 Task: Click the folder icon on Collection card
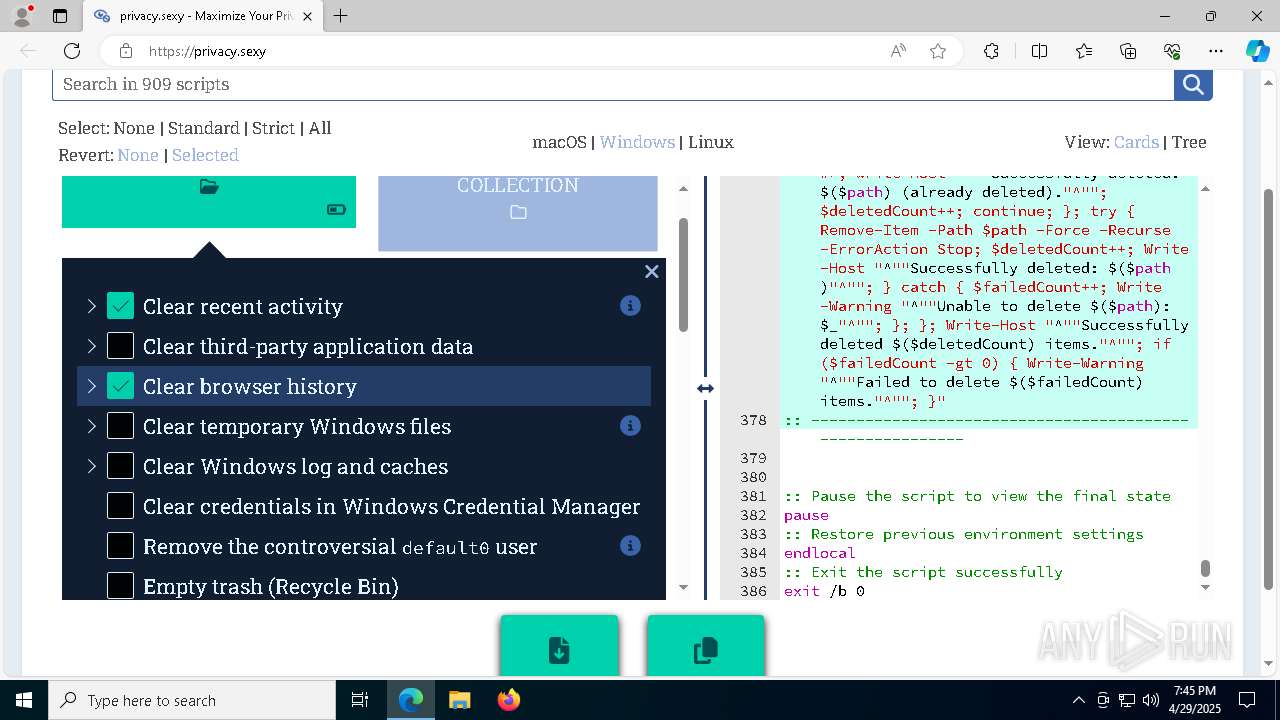pyautogui.click(x=518, y=212)
